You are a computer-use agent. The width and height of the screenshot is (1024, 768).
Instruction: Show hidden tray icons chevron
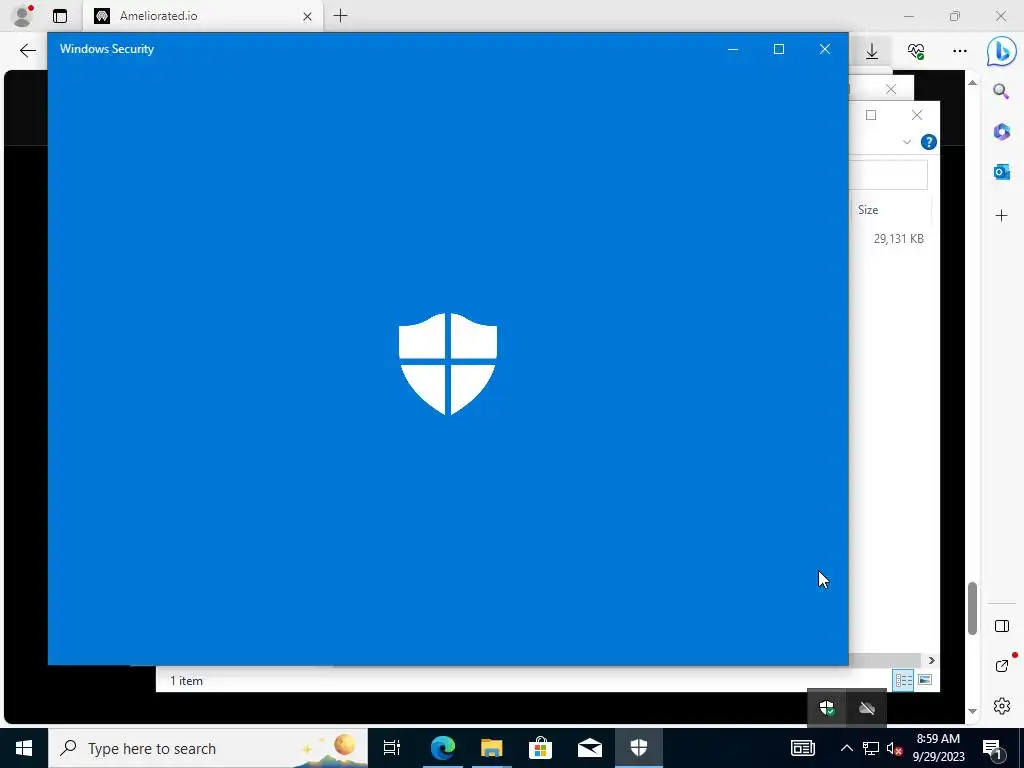(846, 748)
